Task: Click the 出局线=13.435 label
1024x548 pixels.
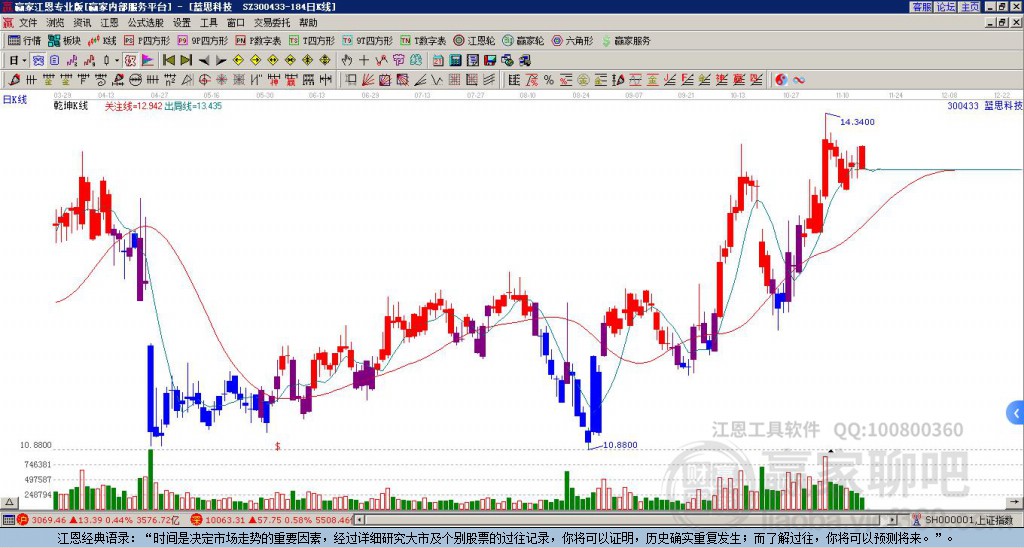Action: [x=193, y=106]
